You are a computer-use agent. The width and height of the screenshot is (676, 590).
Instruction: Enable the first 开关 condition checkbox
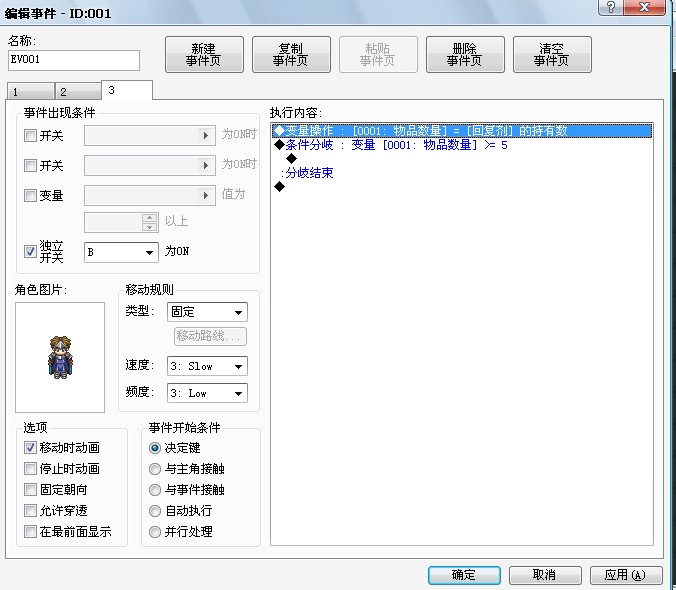tap(30, 136)
